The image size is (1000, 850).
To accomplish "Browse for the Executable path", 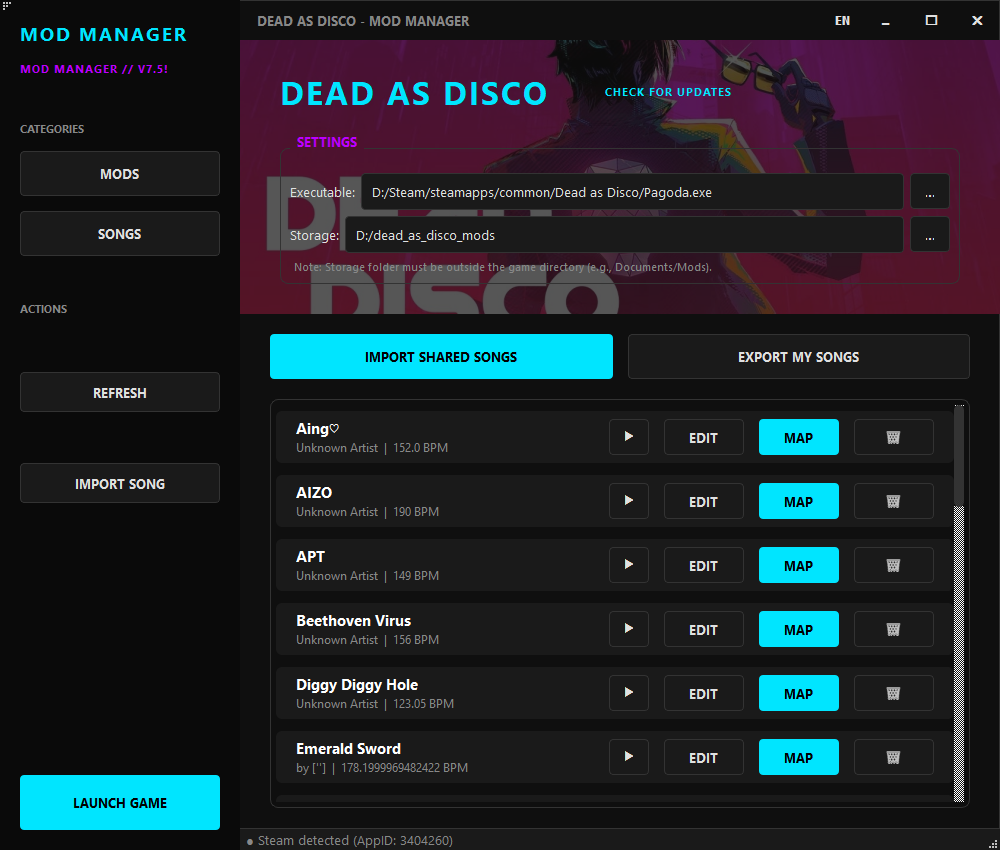I will pyautogui.click(x=929, y=191).
